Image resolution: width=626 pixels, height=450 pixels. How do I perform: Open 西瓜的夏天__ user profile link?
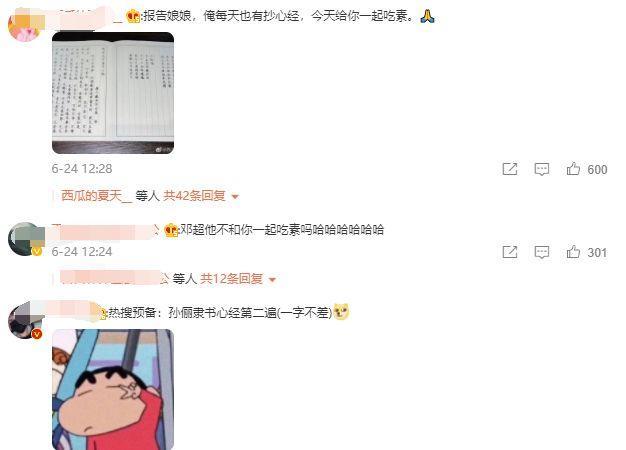[96, 196]
